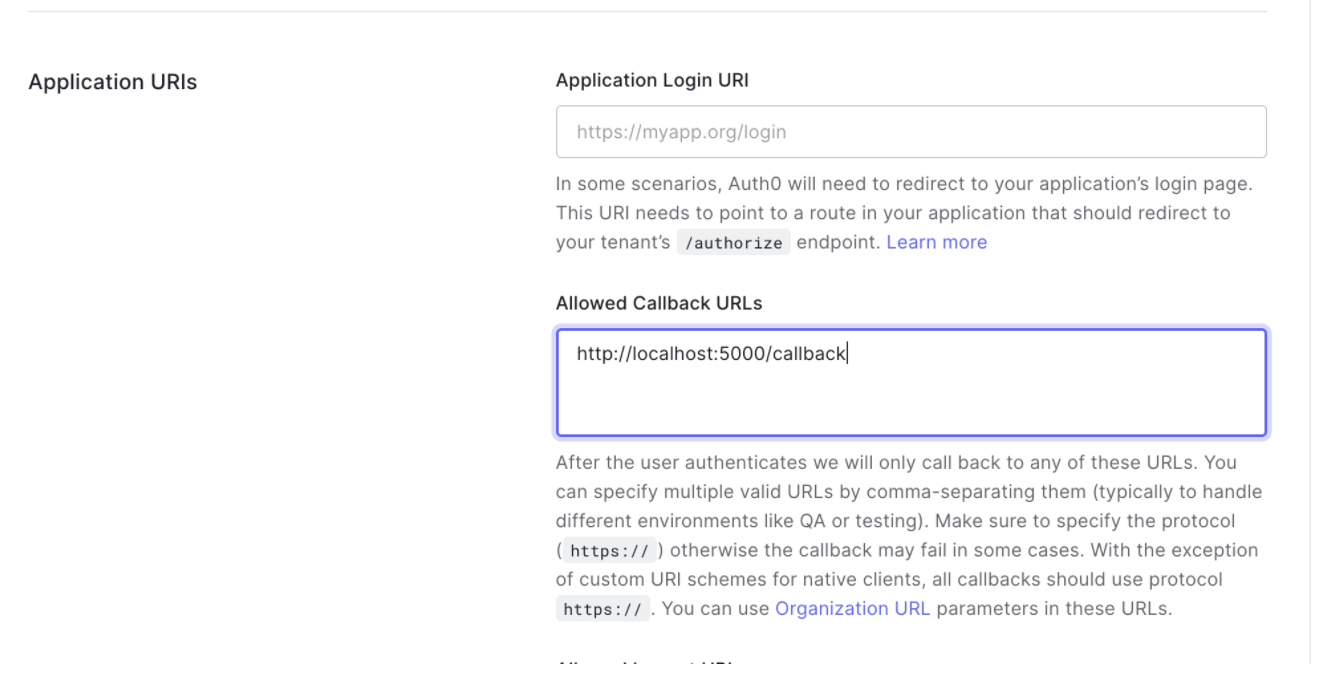Image resolution: width=1332 pixels, height=684 pixels.
Task: Click the Application Login URI input field
Action: click(911, 132)
